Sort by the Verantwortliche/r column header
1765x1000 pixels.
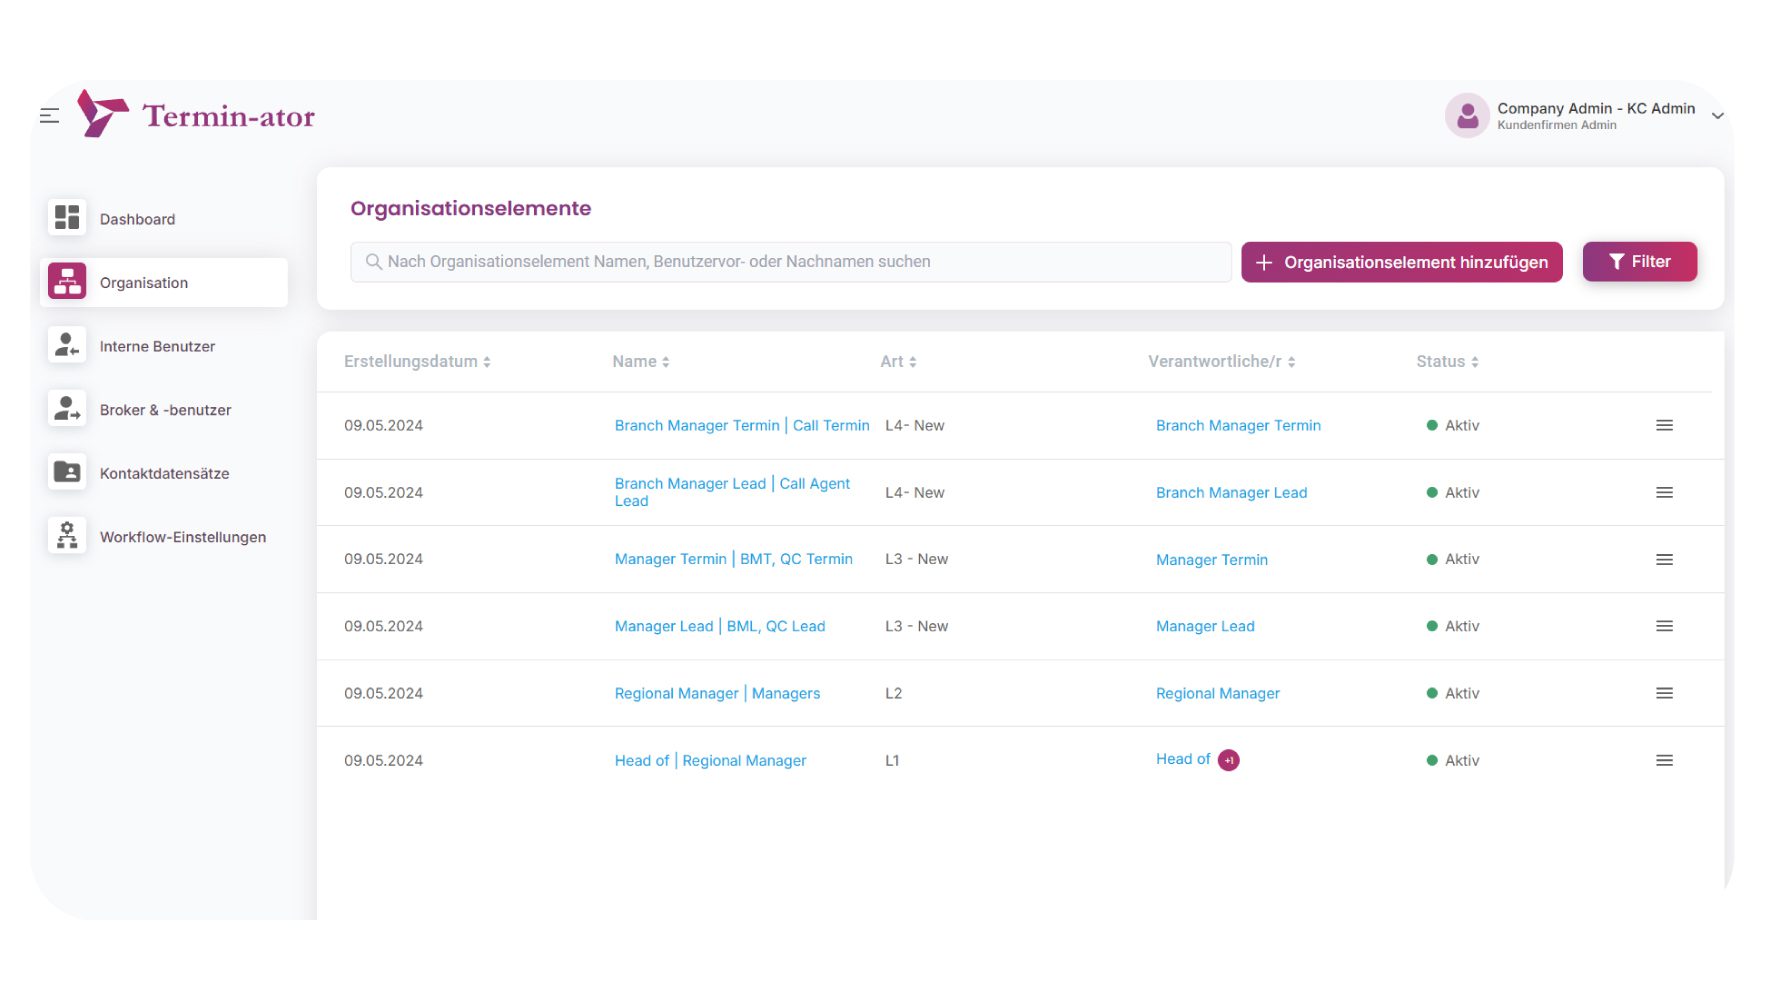[1221, 362]
